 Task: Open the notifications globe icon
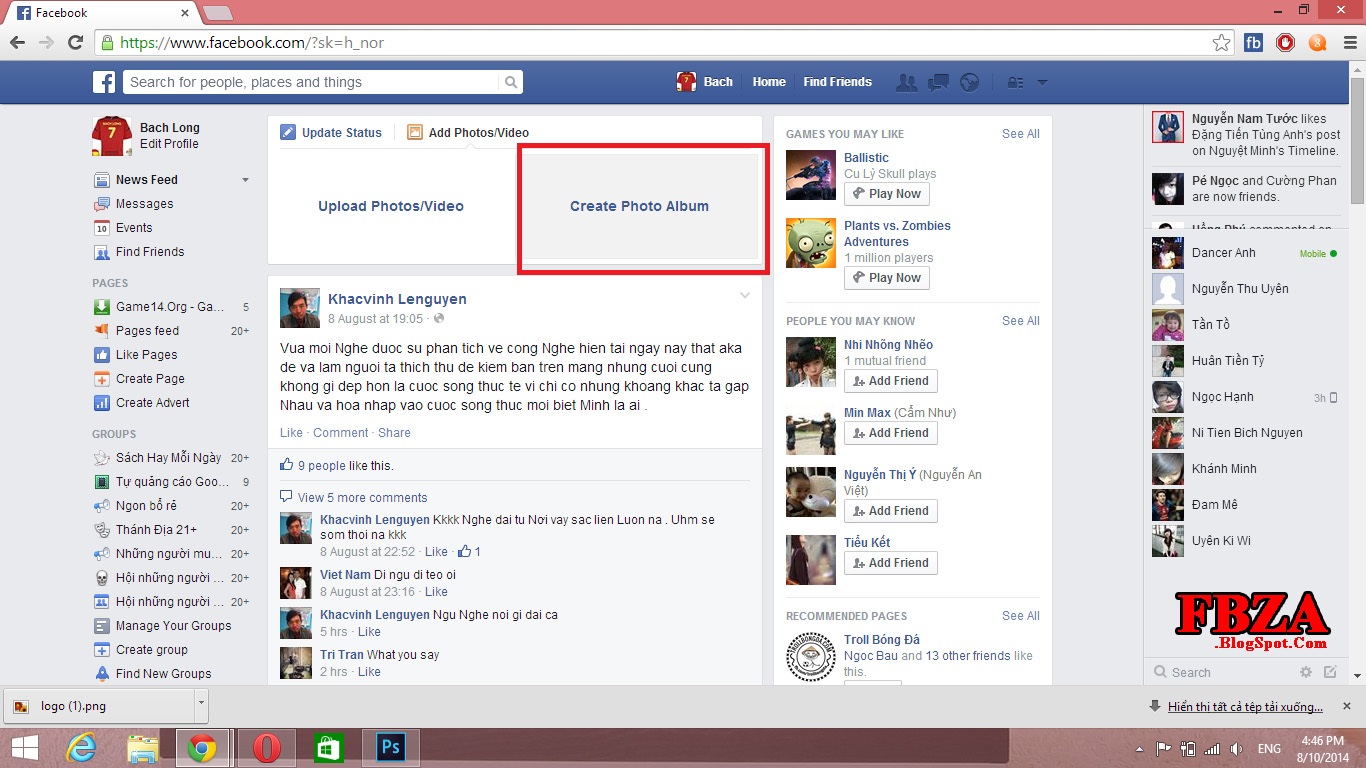[969, 82]
